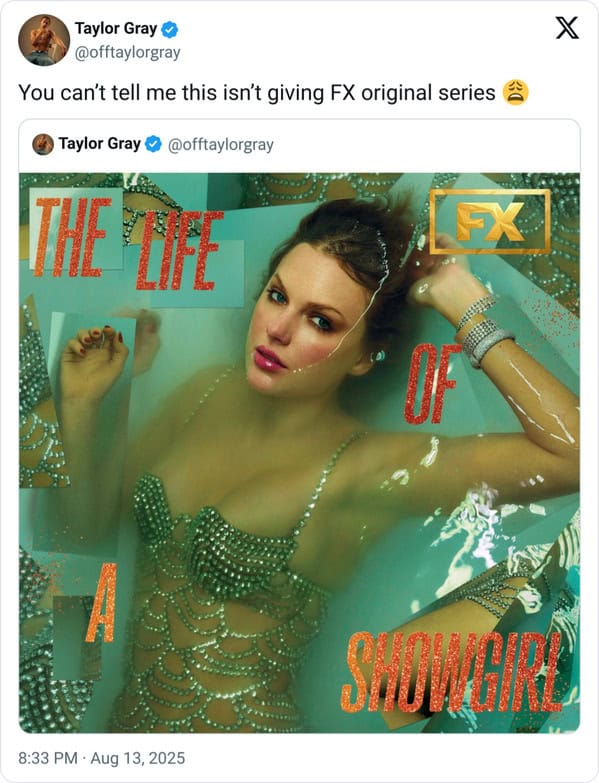The image size is (599, 783).
Task: Open the gray @offtaylorgray handle under the main name
Action: (x=127, y=52)
